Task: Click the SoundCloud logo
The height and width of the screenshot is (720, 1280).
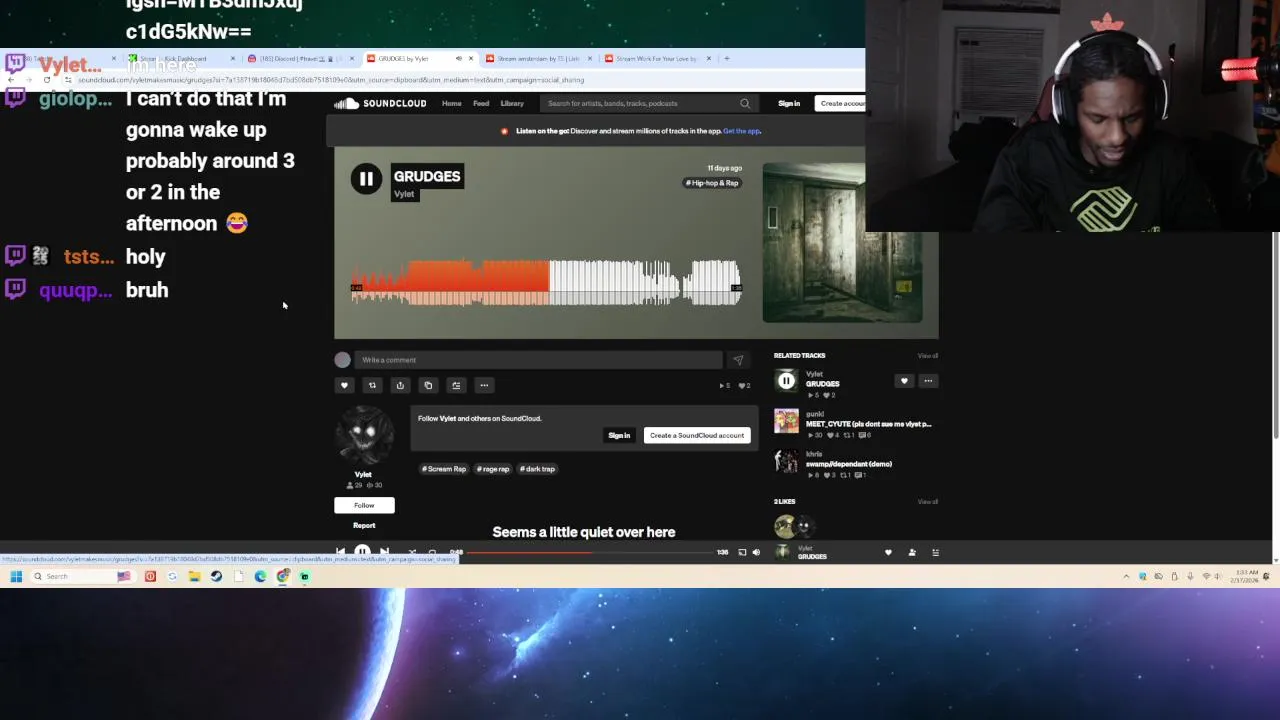Action: 380,103
